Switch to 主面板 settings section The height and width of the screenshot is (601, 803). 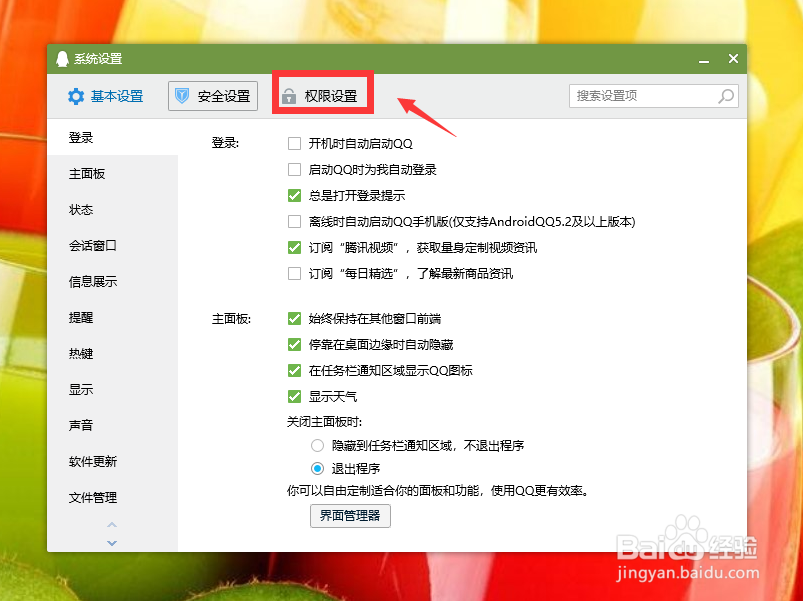[x=88, y=173]
